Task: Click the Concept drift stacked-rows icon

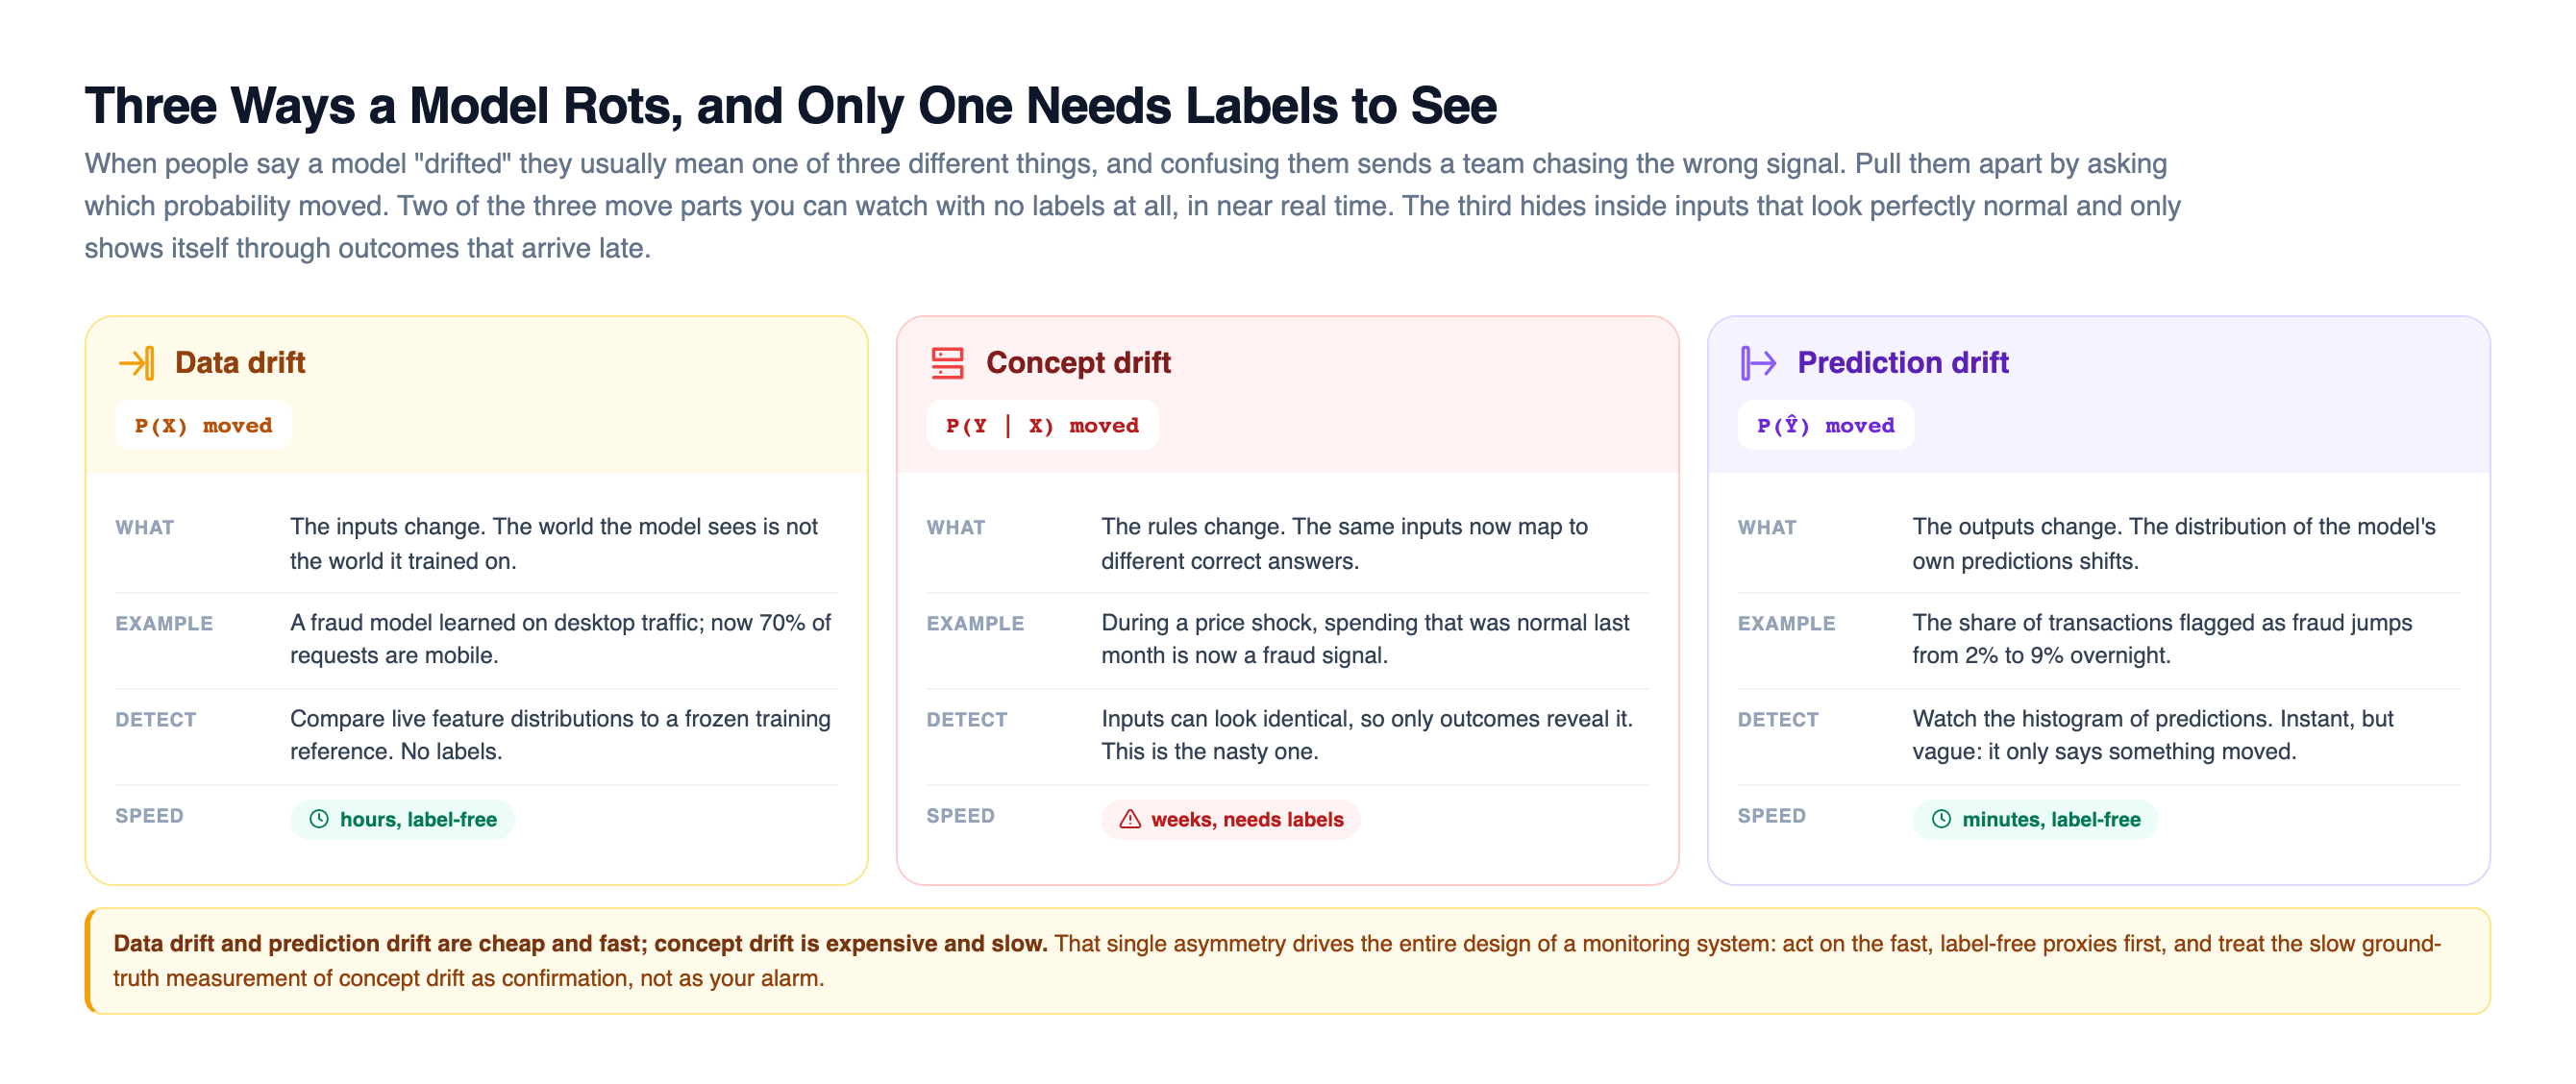Action: pos(947,363)
